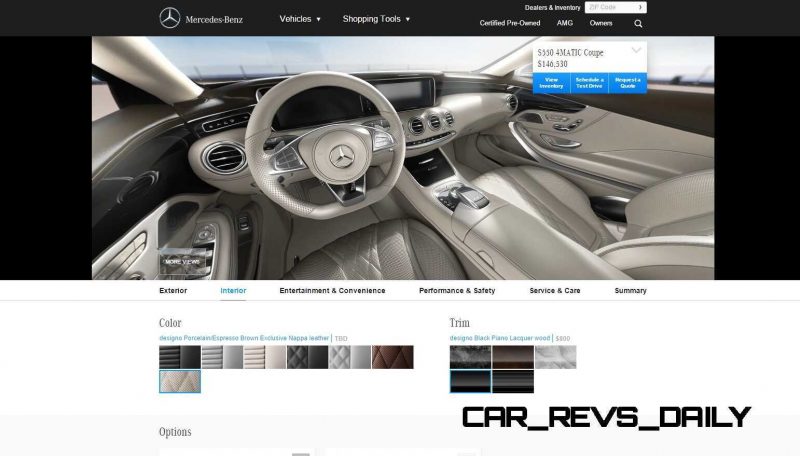The image size is (800, 456).
Task: Choose the grey burl wood trim swatch
Action: (x=470, y=357)
